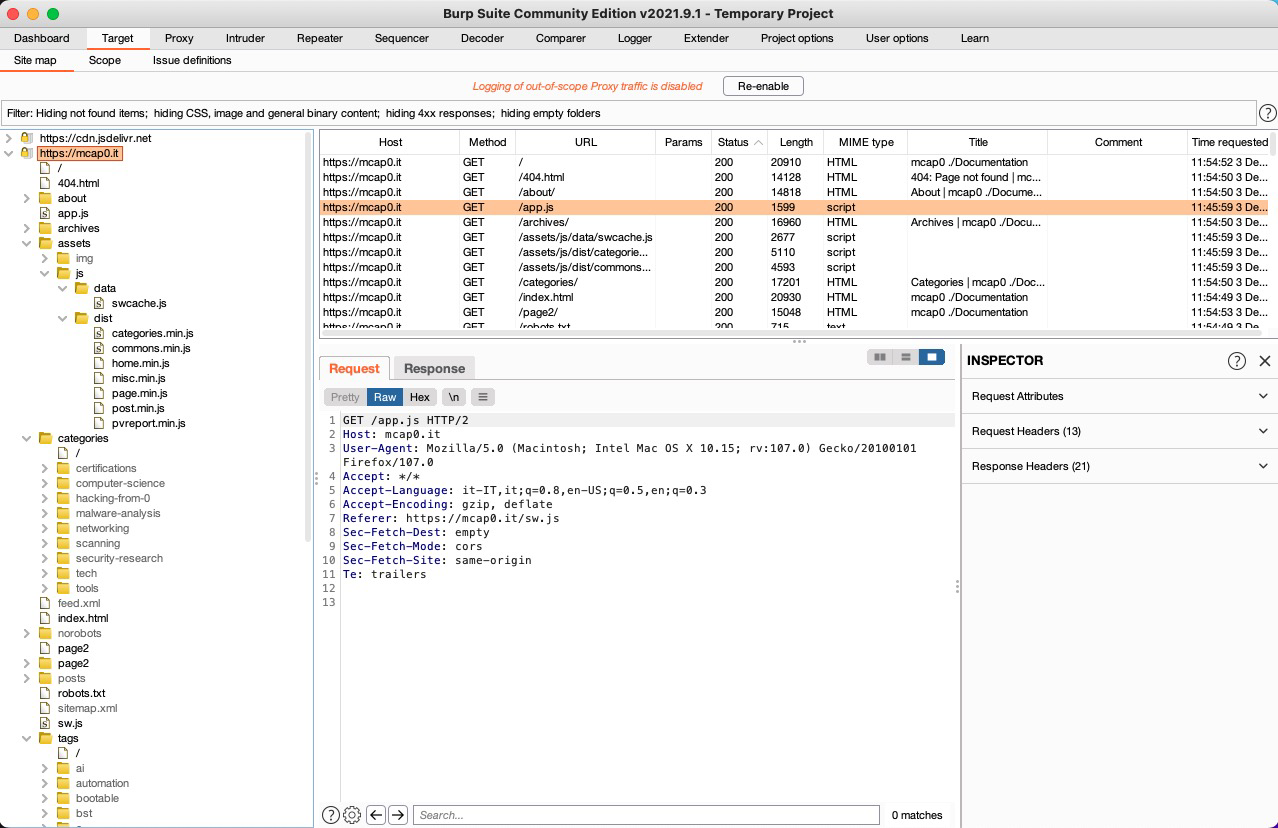Sort table by Status column
Screen dimensions: 1278x828
pyautogui.click(x=739, y=142)
